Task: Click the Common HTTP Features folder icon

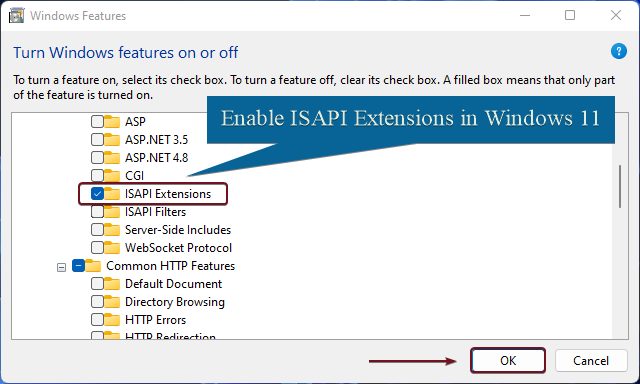Action: click(x=93, y=266)
